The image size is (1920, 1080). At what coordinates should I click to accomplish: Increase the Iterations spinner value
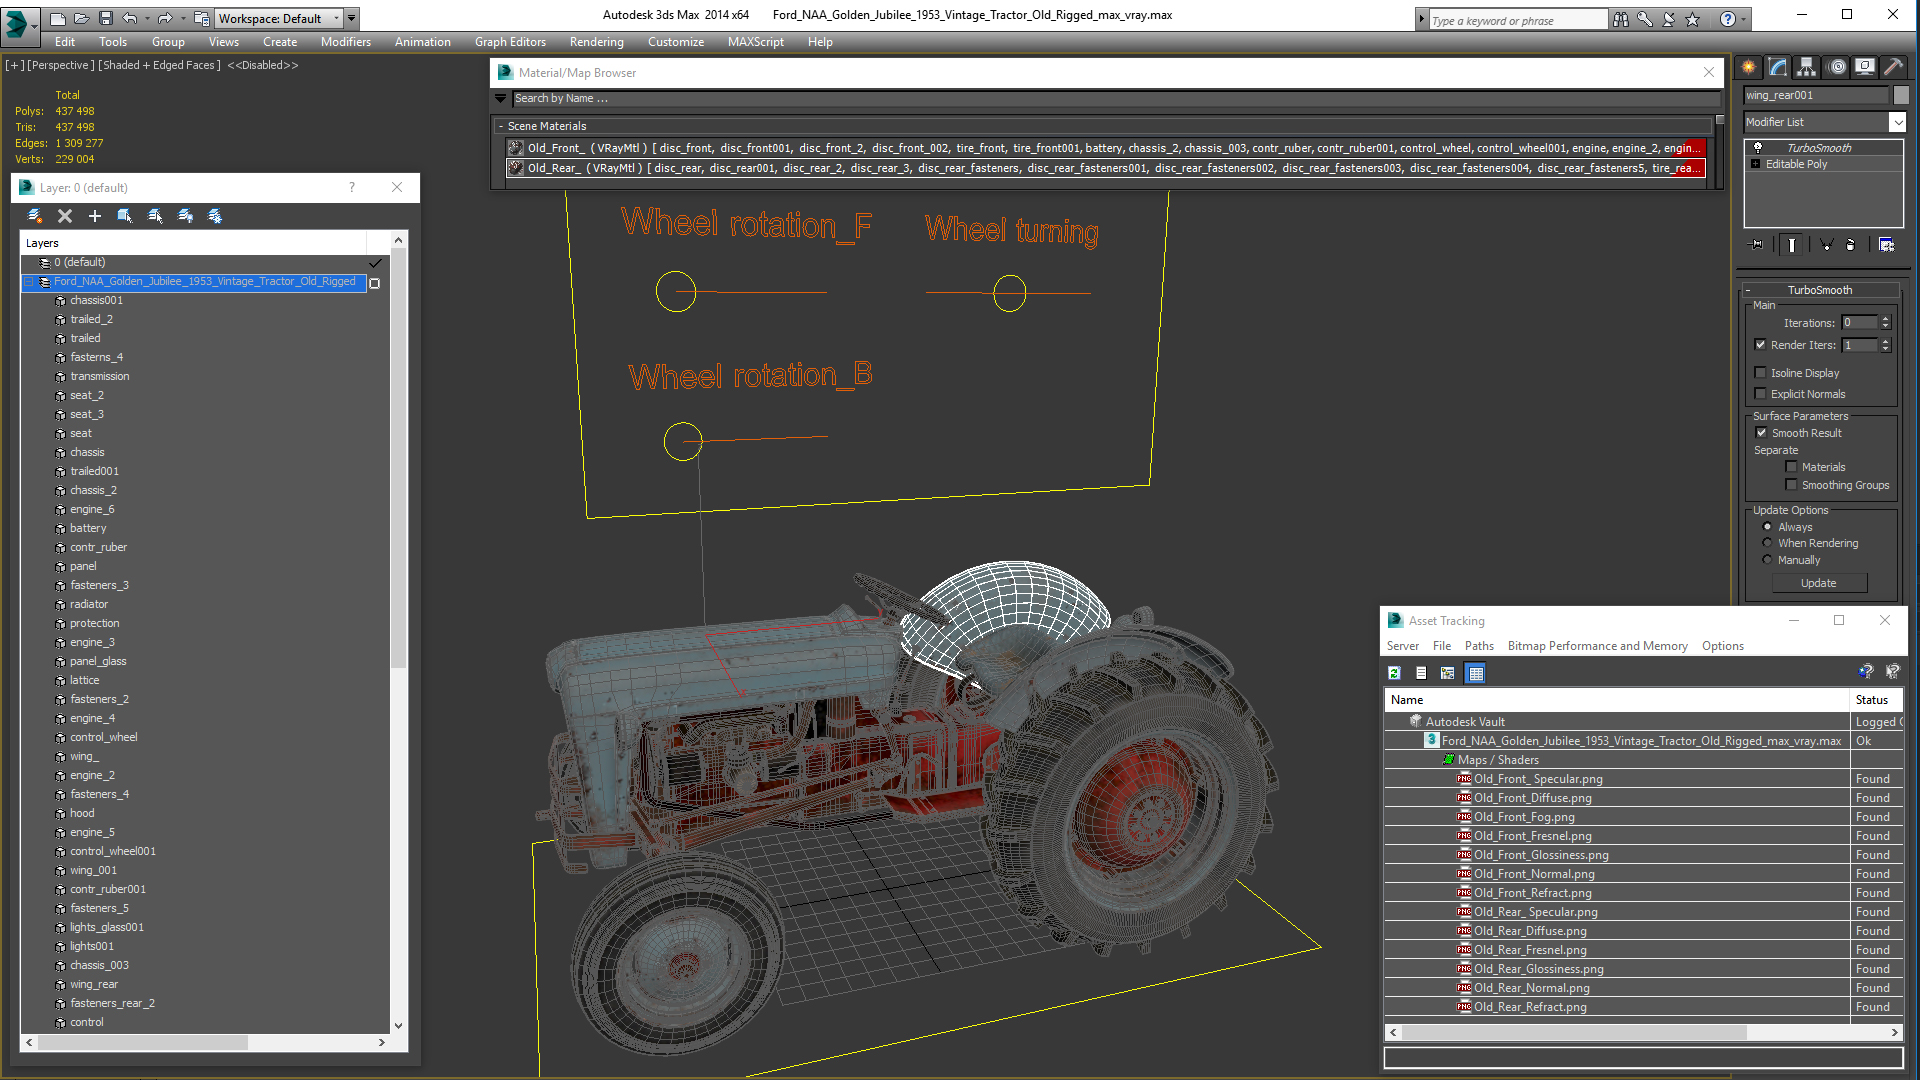[1885, 319]
